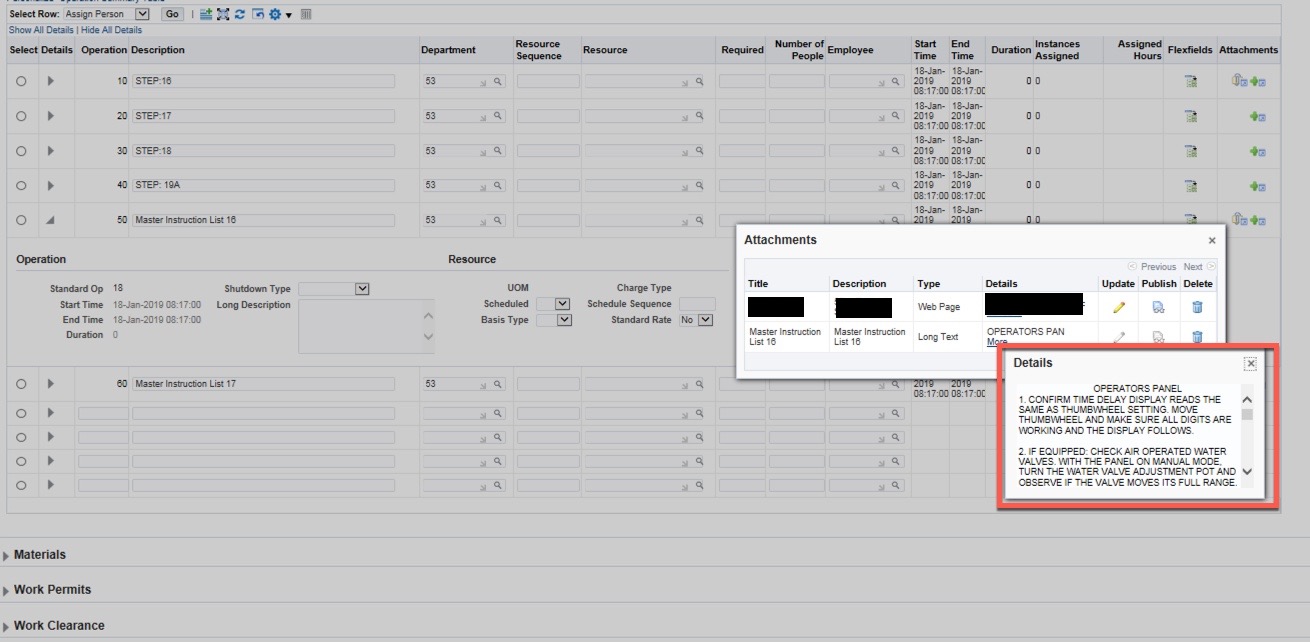Select radio button for operation 20
This screenshot has width=1310, height=642.
(x=21, y=117)
